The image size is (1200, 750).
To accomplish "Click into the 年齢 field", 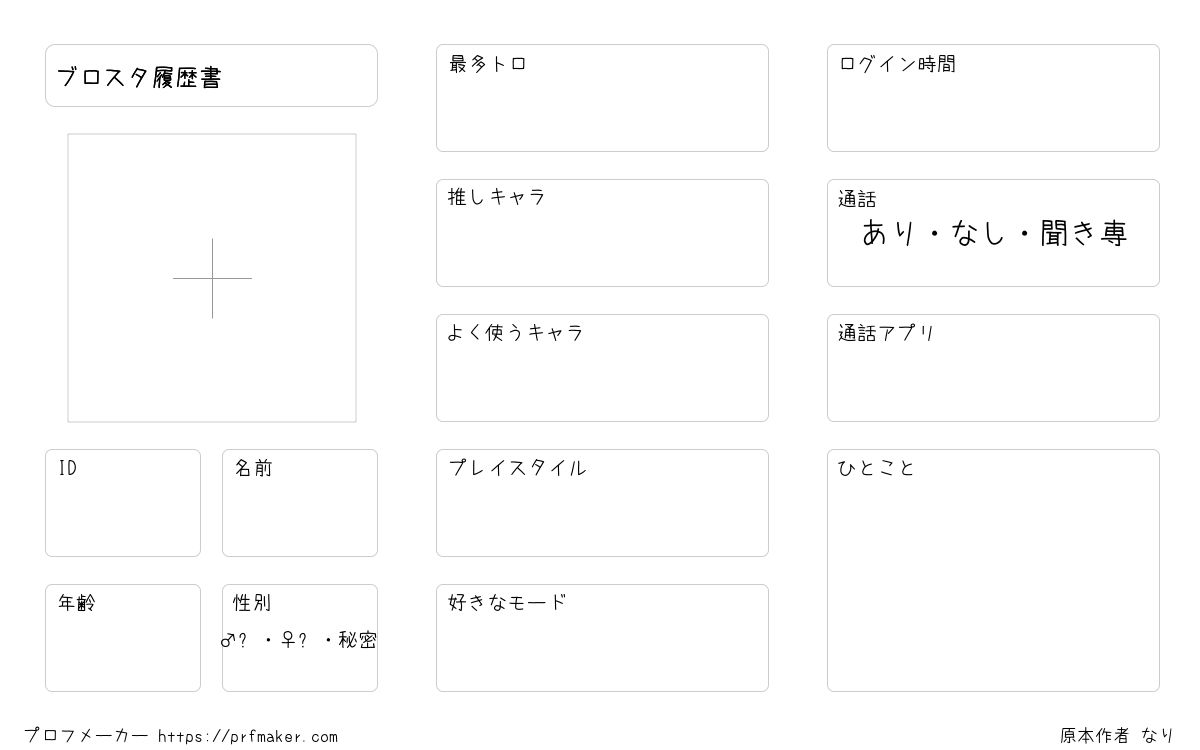I will click(123, 638).
